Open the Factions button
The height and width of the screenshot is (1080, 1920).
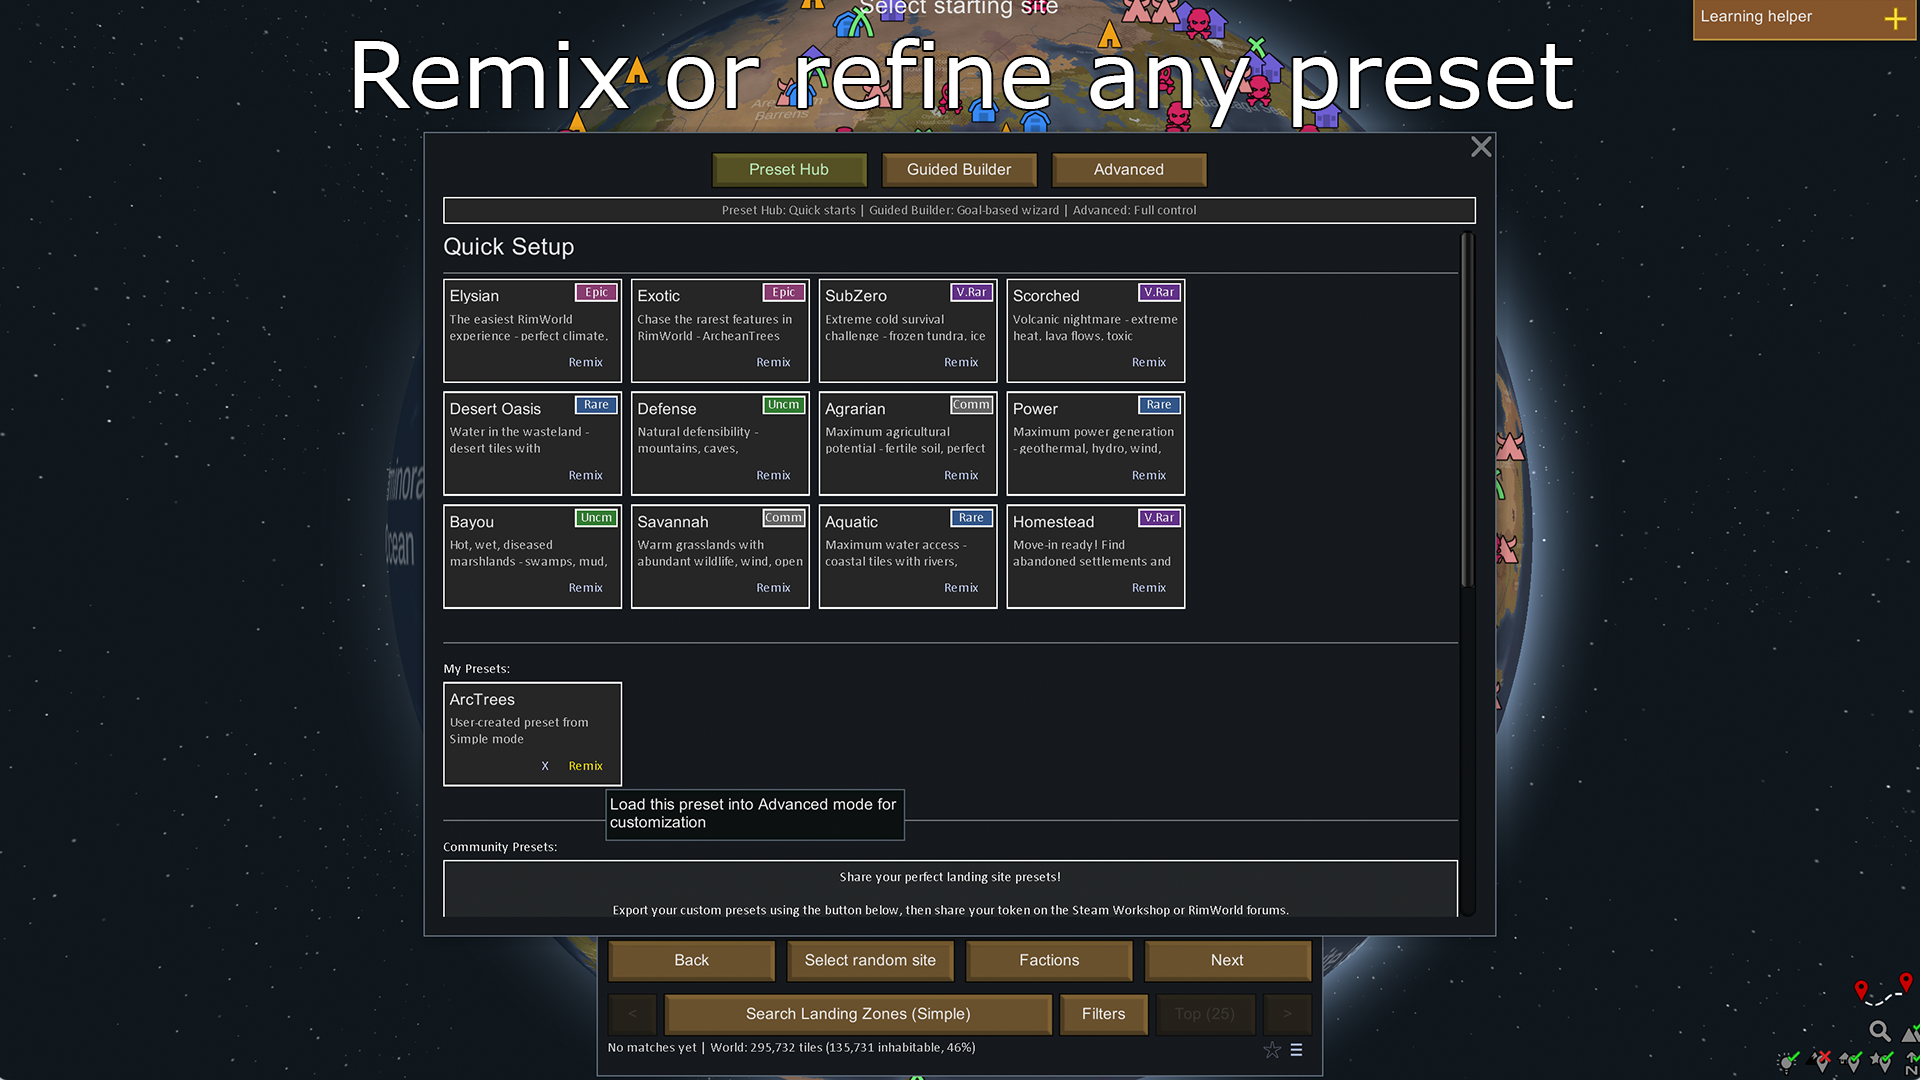pyautogui.click(x=1049, y=960)
